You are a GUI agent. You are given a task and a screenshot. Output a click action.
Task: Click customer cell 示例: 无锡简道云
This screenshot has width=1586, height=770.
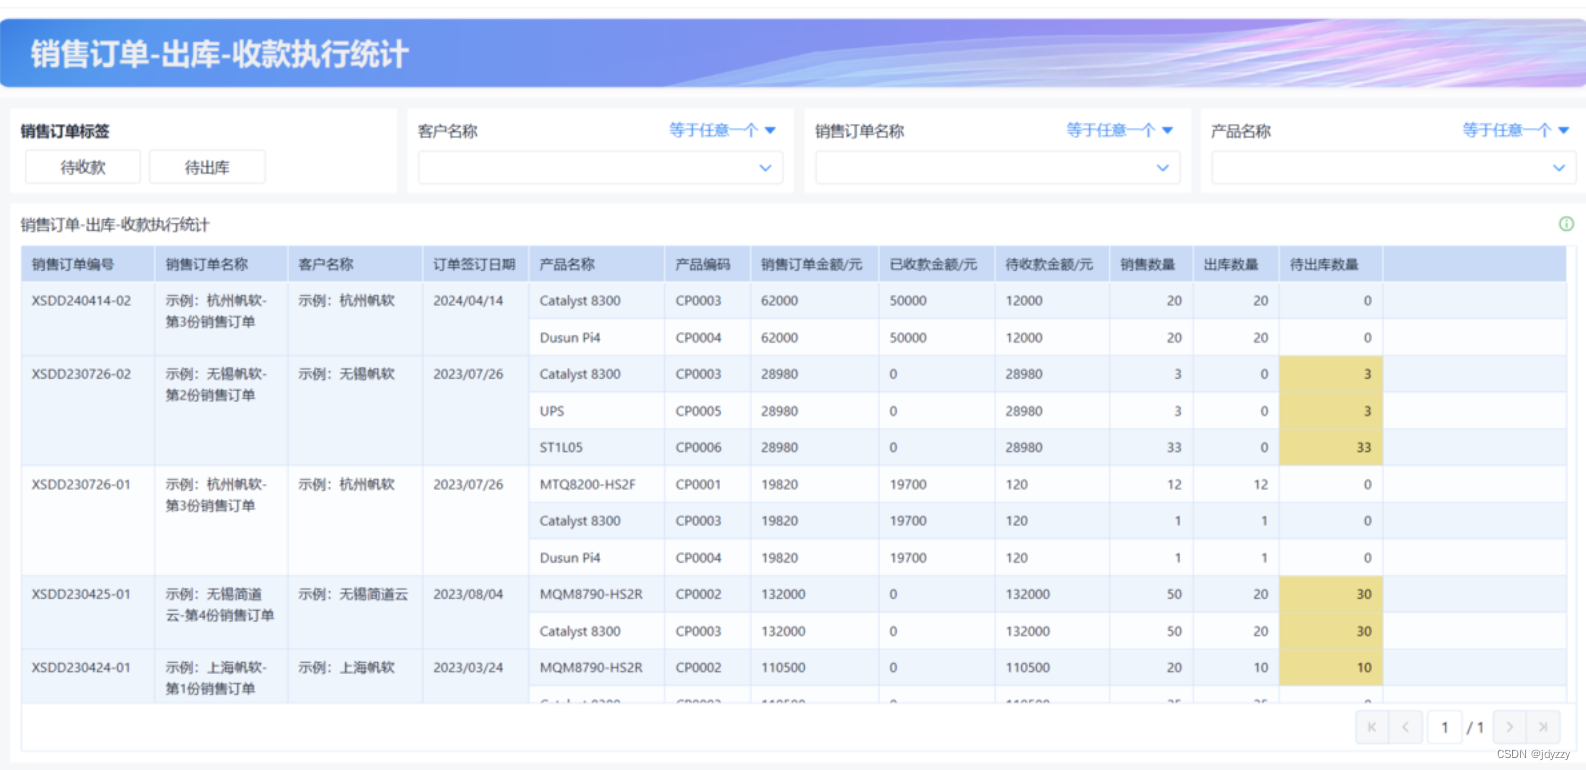[x=353, y=594]
